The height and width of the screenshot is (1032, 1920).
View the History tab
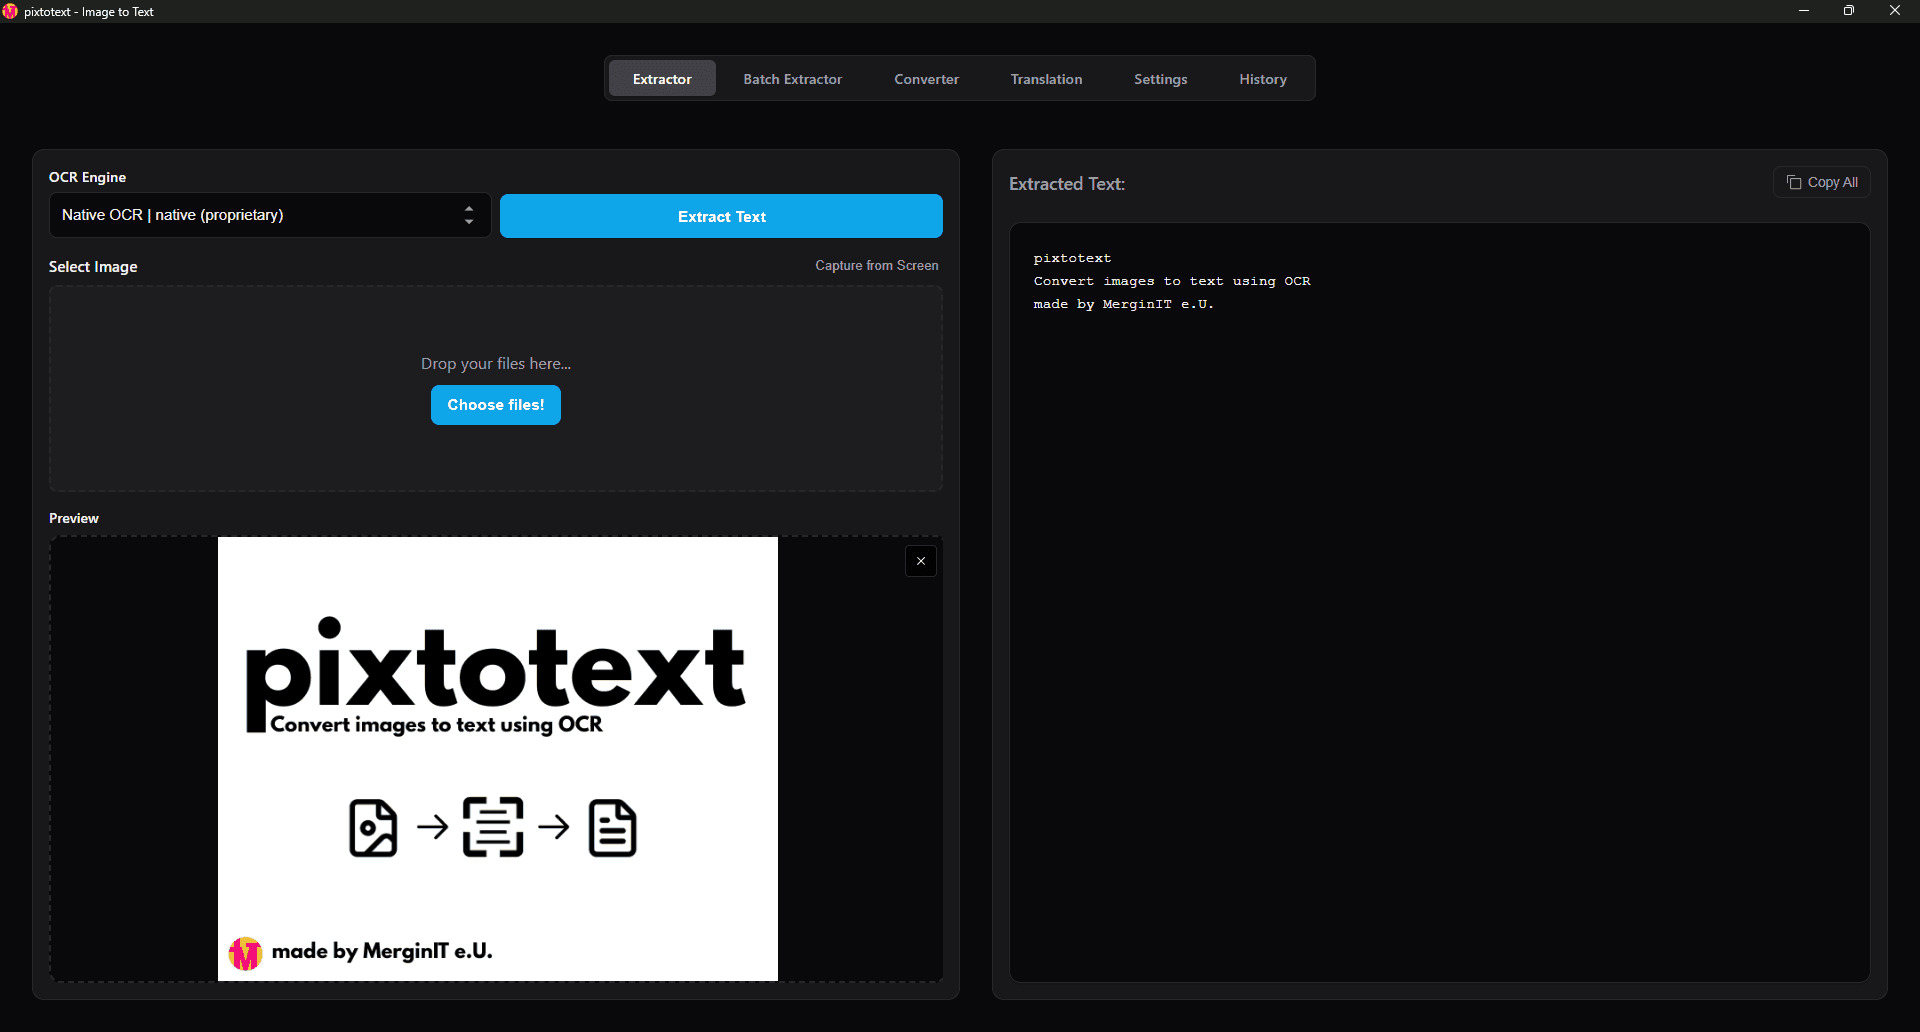1262,78
